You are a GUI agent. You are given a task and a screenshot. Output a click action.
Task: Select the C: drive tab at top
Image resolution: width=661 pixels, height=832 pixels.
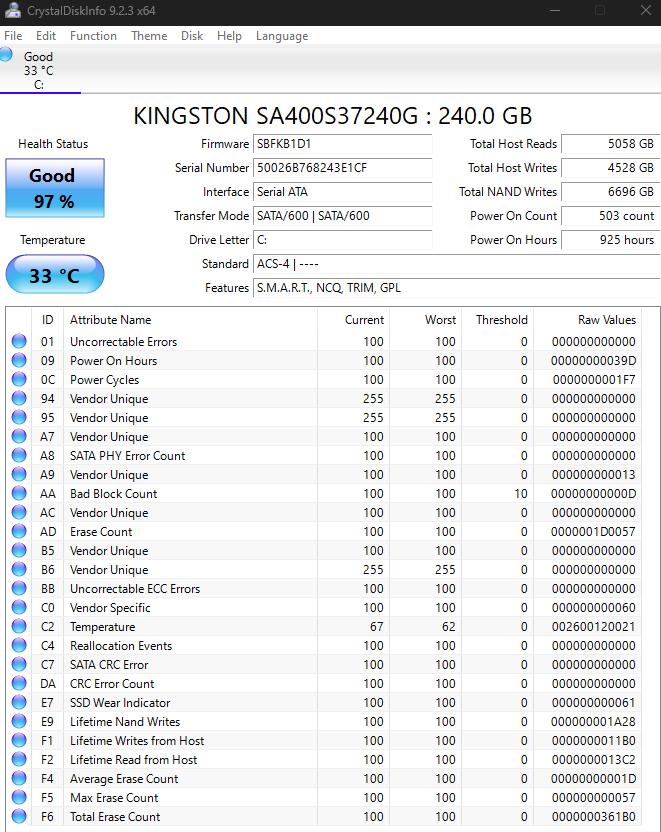pyautogui.click(x=39, y=71)
